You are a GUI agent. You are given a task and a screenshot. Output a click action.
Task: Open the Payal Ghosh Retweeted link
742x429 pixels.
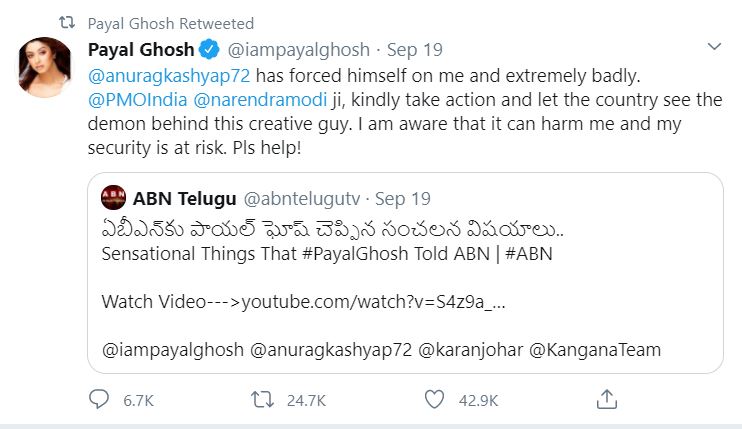coord(171,23)
